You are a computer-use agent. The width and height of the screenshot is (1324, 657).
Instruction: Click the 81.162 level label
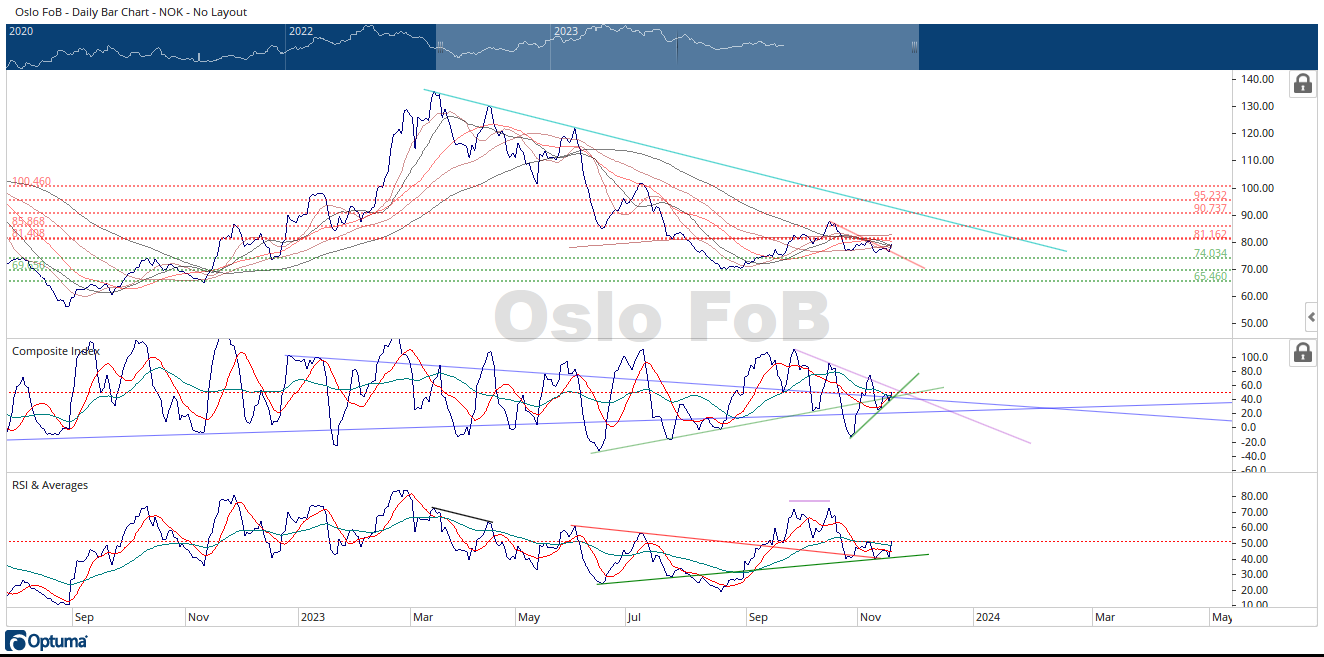[1210, 235]
